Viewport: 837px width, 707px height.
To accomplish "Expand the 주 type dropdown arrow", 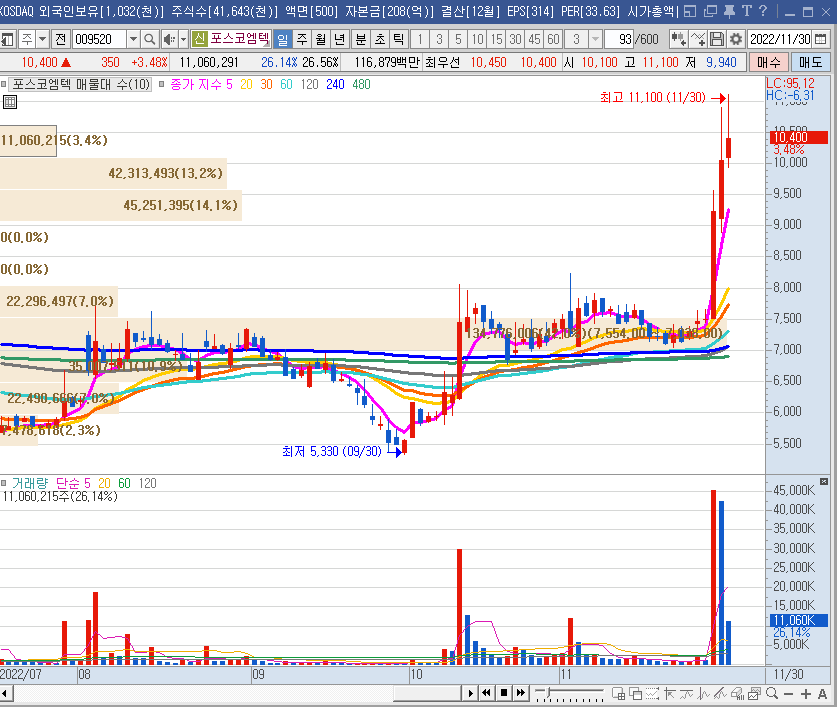I will click(x=43, y=39).
